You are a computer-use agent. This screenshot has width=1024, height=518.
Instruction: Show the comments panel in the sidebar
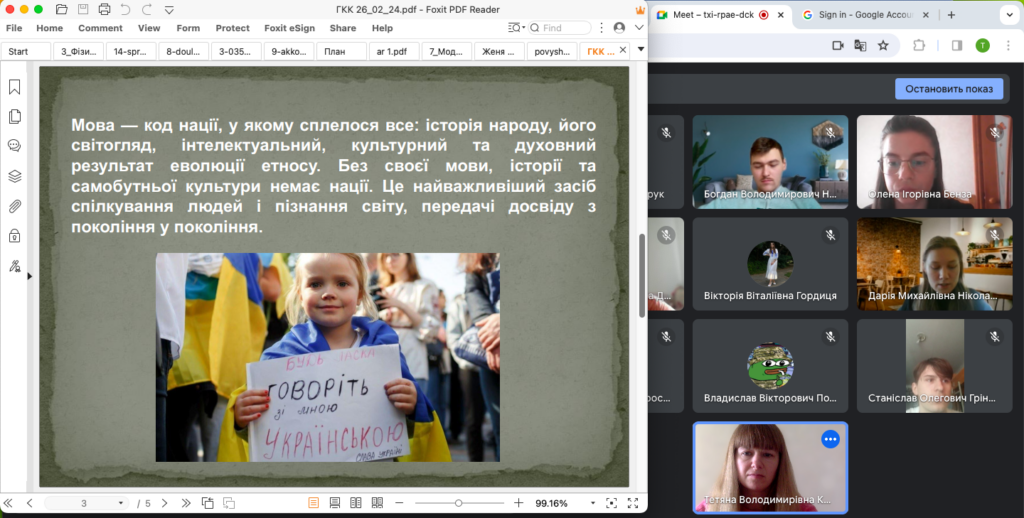point(15,146)
